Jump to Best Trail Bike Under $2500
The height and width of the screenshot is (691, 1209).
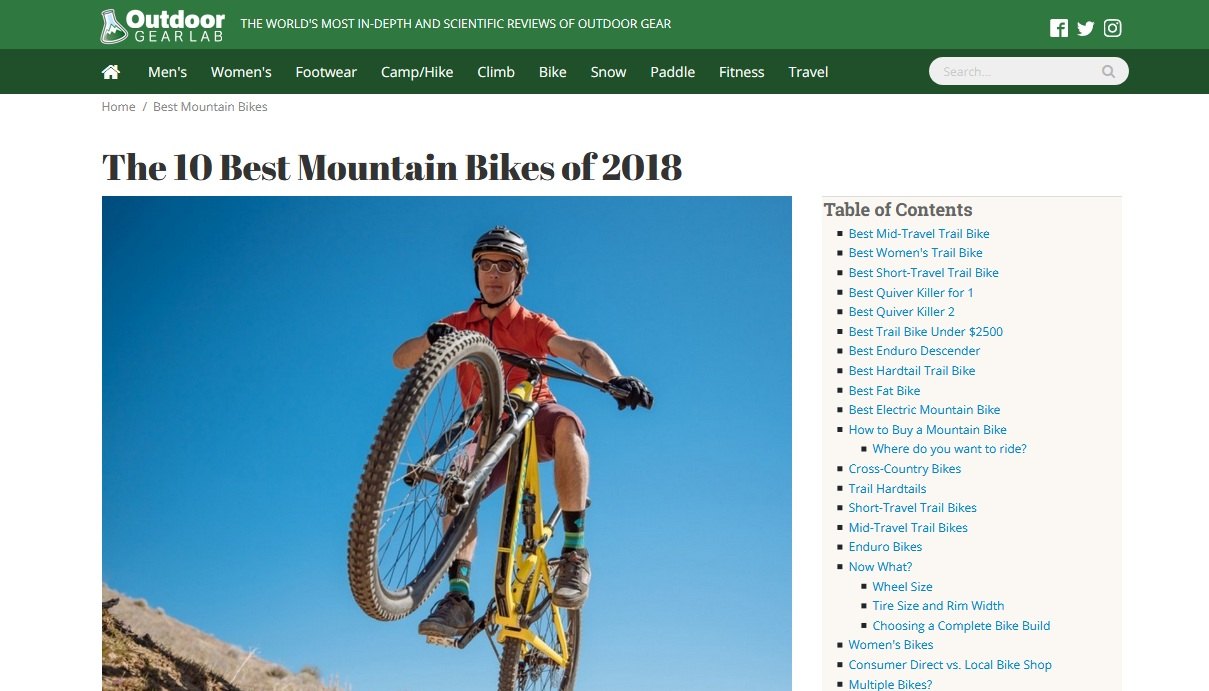[x=926, y=332]
